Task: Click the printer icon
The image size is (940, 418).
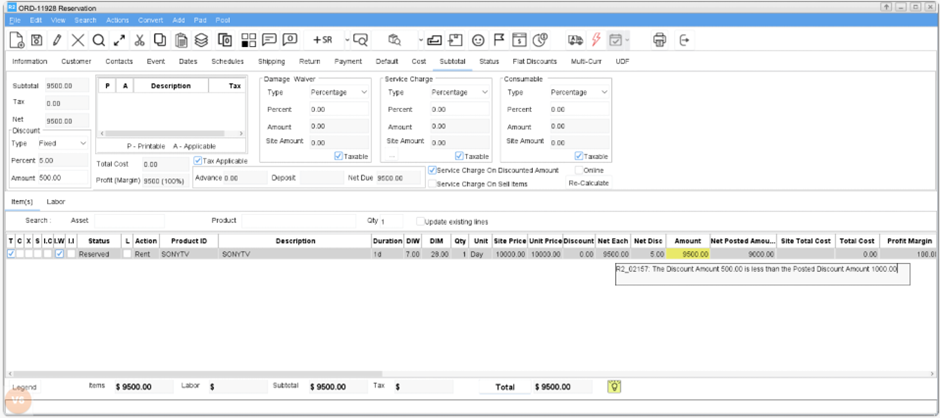Action: (659, 40)
